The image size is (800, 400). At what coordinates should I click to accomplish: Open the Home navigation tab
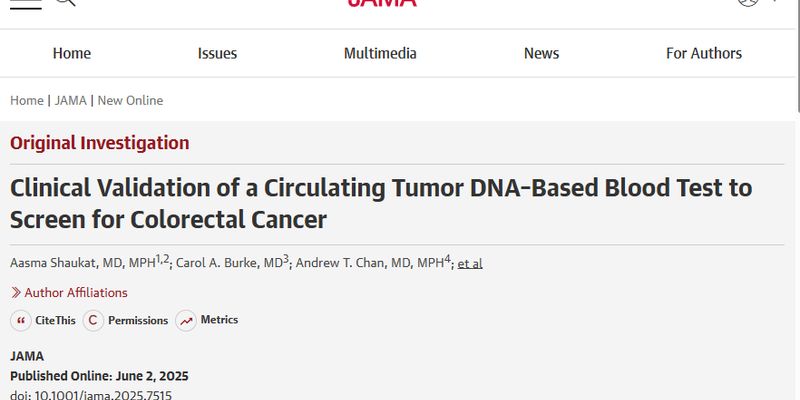pos(72,53)
